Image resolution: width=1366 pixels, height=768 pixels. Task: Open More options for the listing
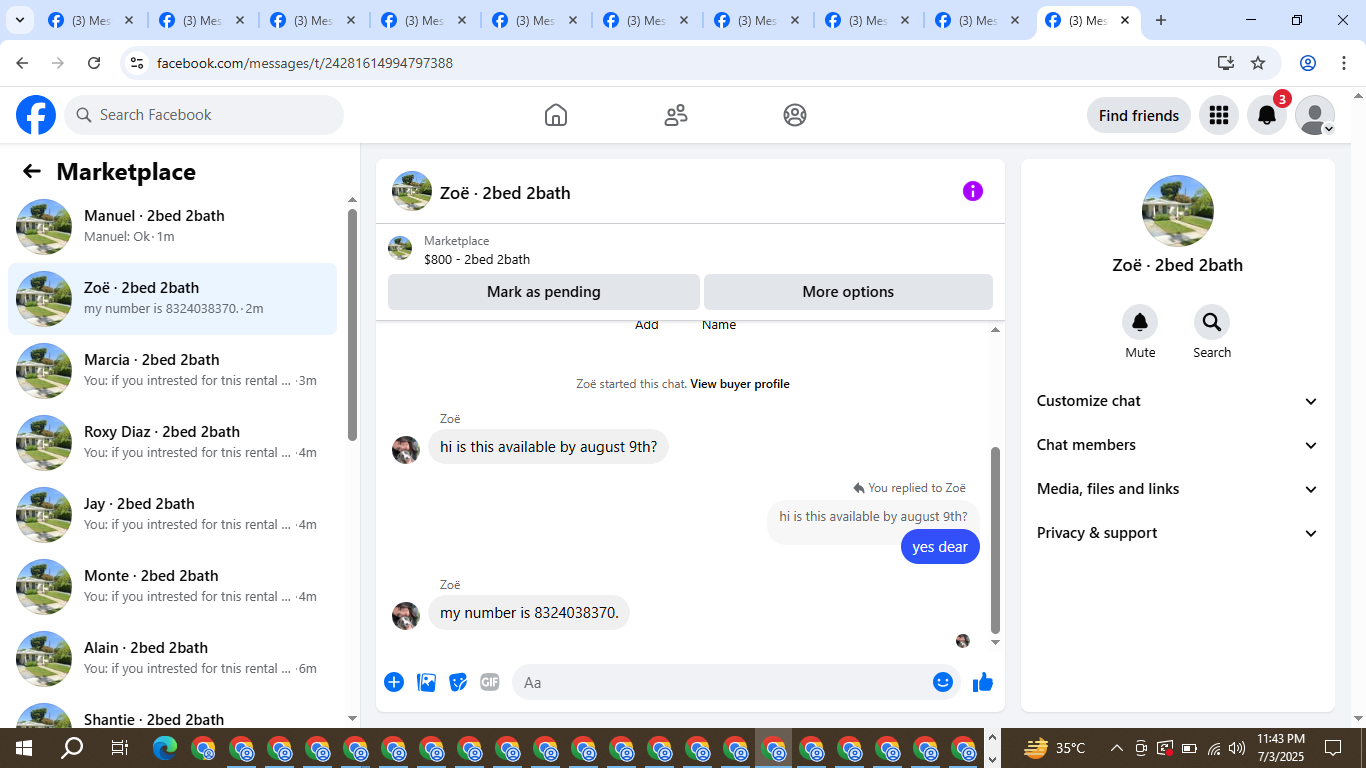pos(848,292)
